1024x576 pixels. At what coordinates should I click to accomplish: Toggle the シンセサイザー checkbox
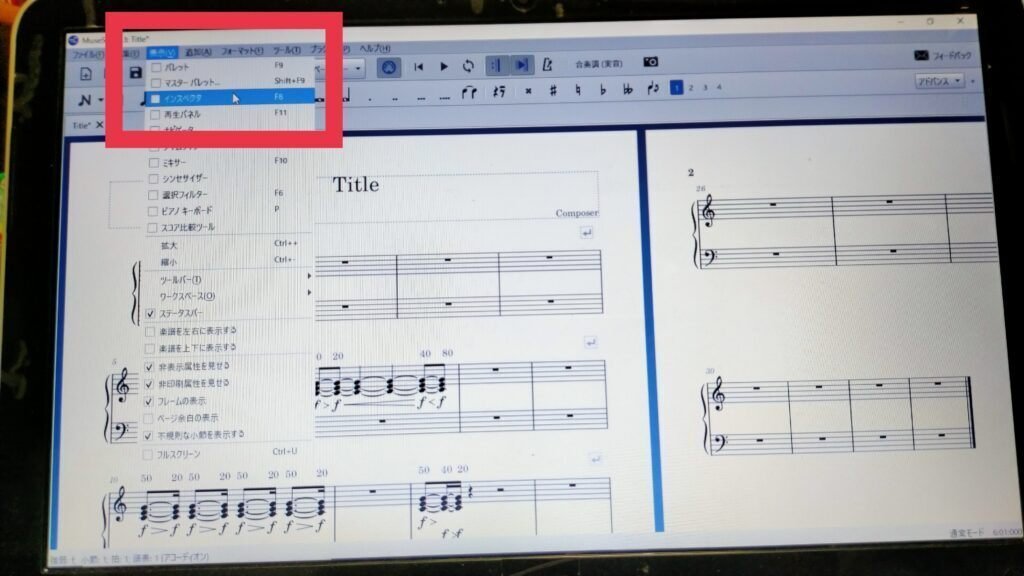coord(153,178)
